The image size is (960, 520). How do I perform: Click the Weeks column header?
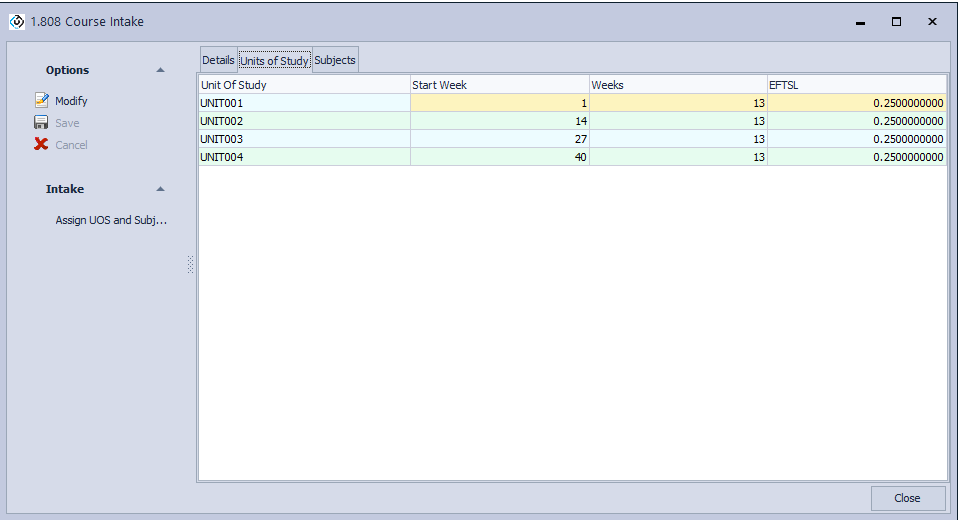point(677,85)
